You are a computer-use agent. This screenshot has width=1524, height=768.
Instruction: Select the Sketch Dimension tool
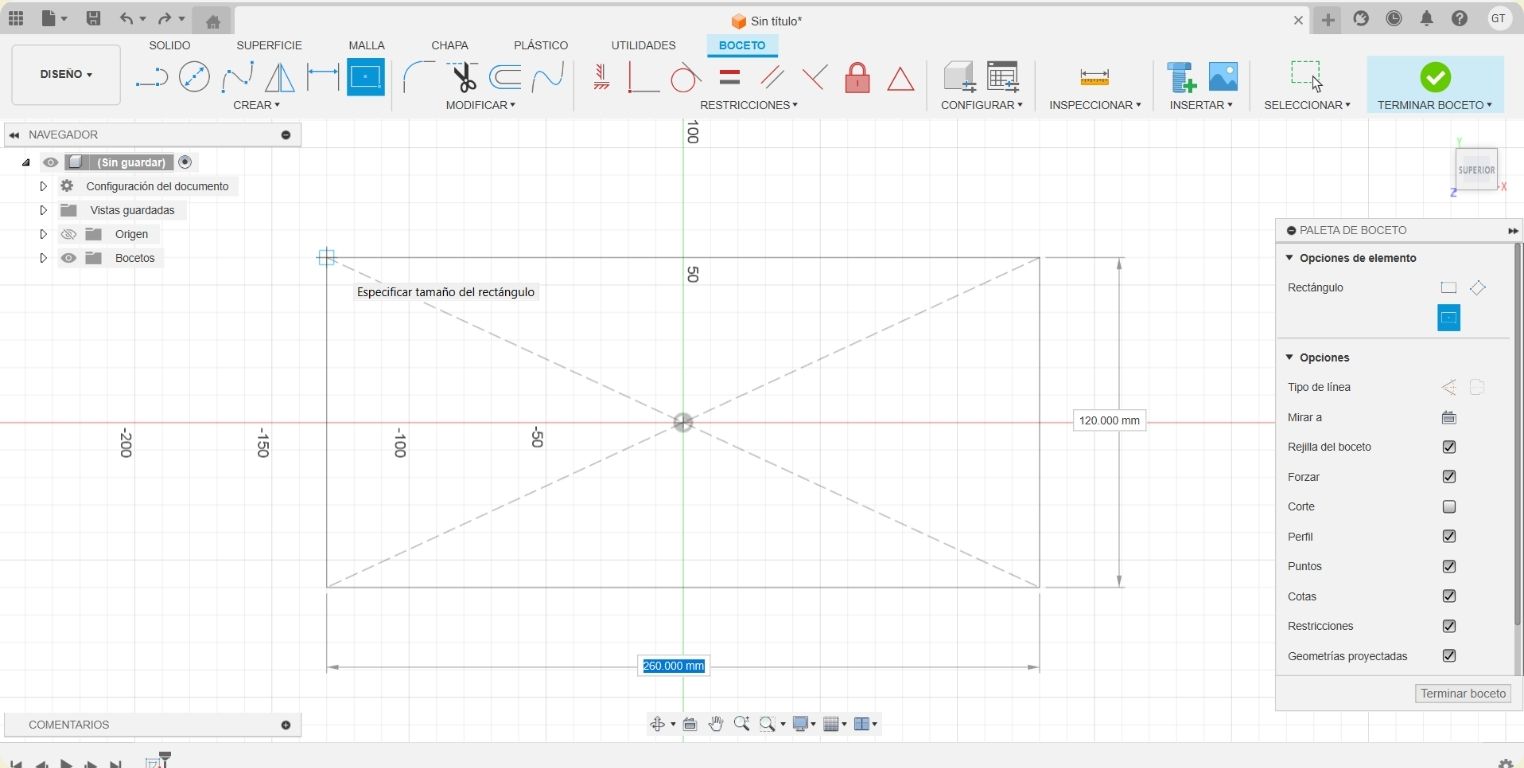323,77
